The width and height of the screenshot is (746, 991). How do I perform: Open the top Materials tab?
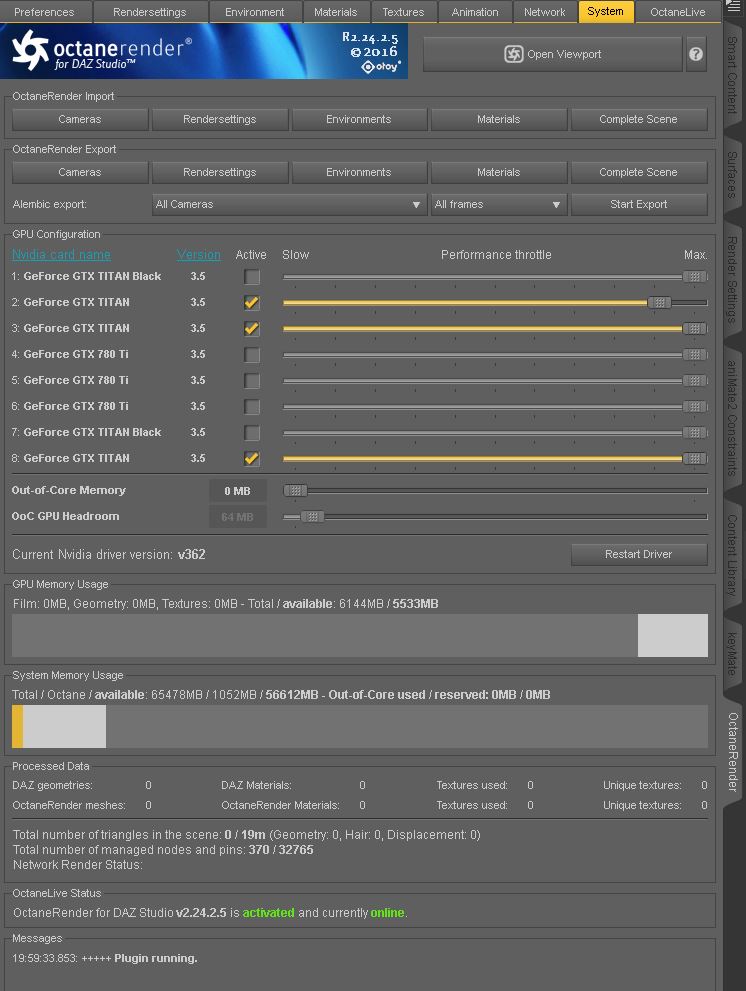point(336,12)
